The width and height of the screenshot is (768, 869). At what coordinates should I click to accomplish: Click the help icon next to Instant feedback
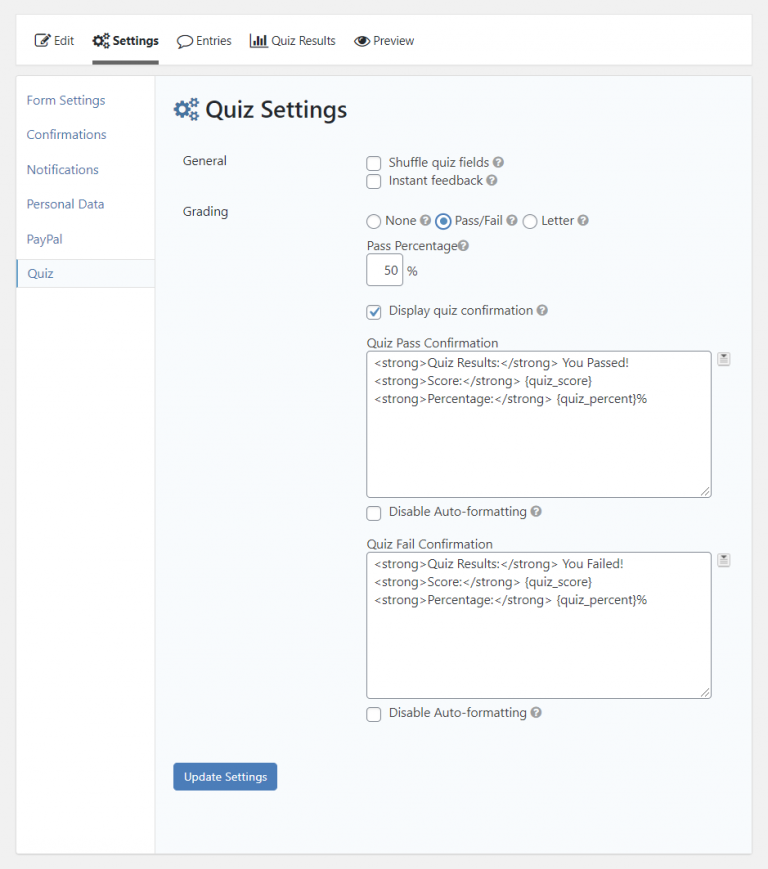493,182
